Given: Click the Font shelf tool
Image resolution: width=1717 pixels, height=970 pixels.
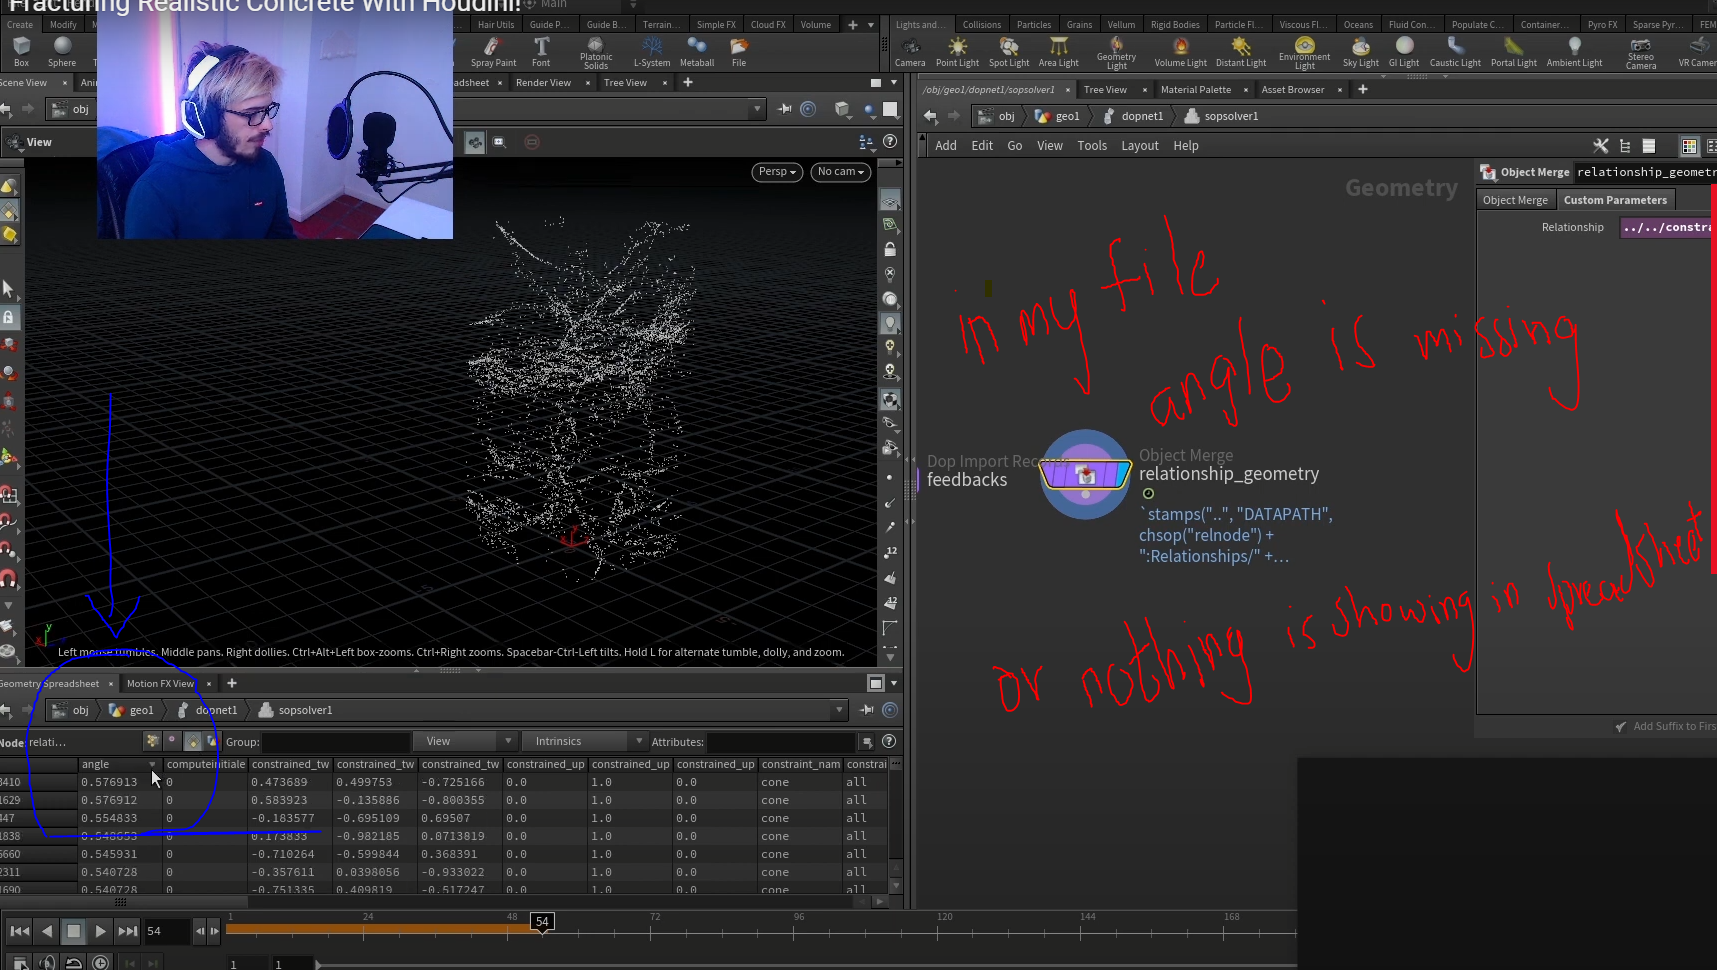Looking at the screenshot, I should (541, 51).
